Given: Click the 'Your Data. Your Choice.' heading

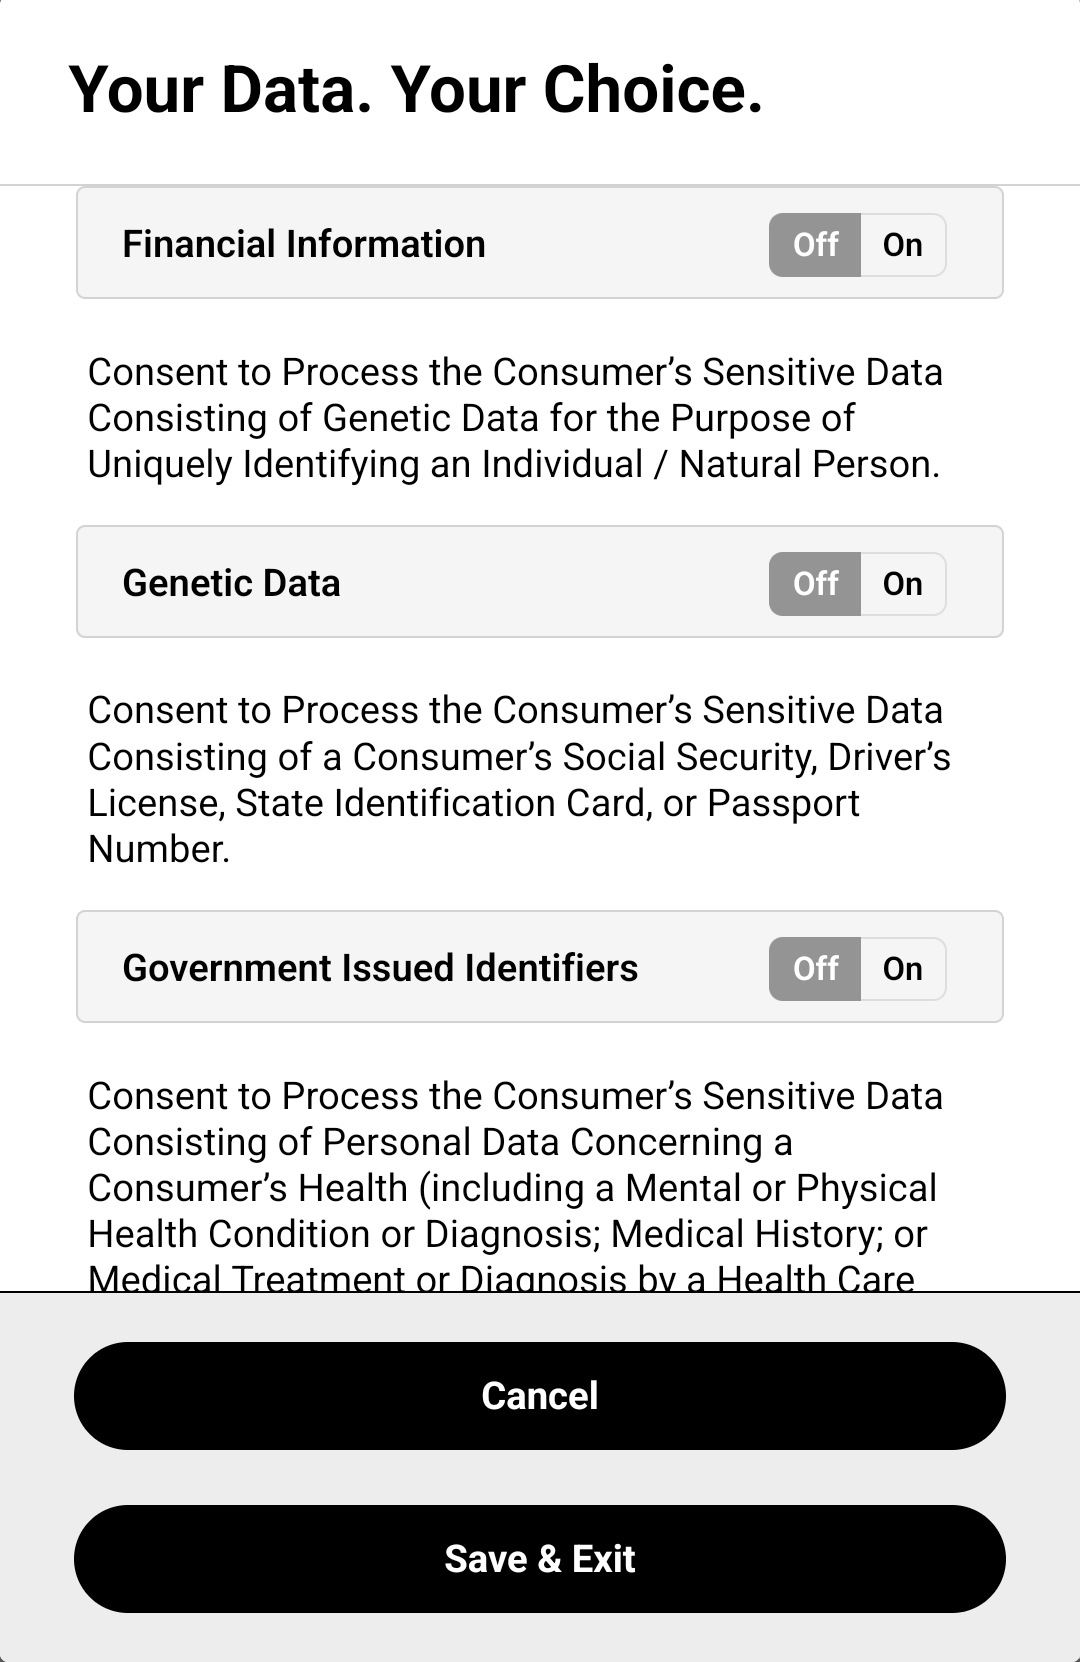Looking at the screenshot, I should 416,90.
